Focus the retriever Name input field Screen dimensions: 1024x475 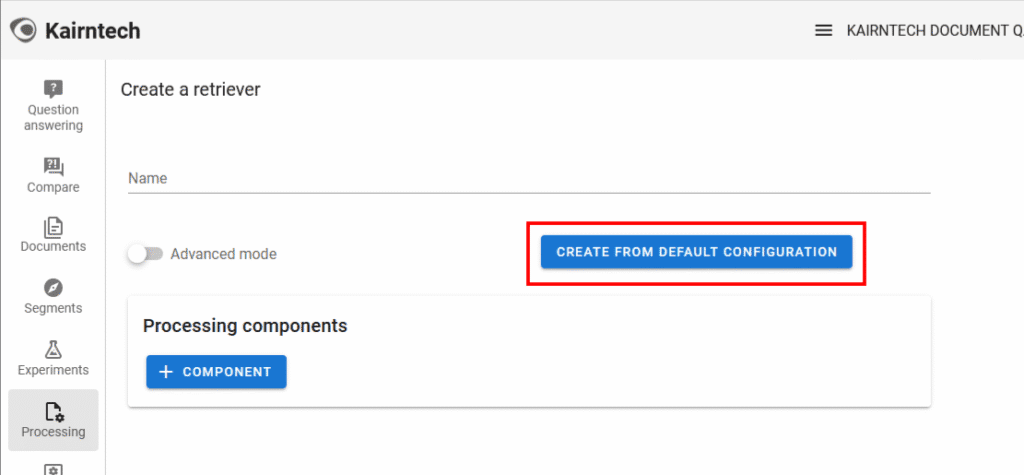click(x=529, y=178)
